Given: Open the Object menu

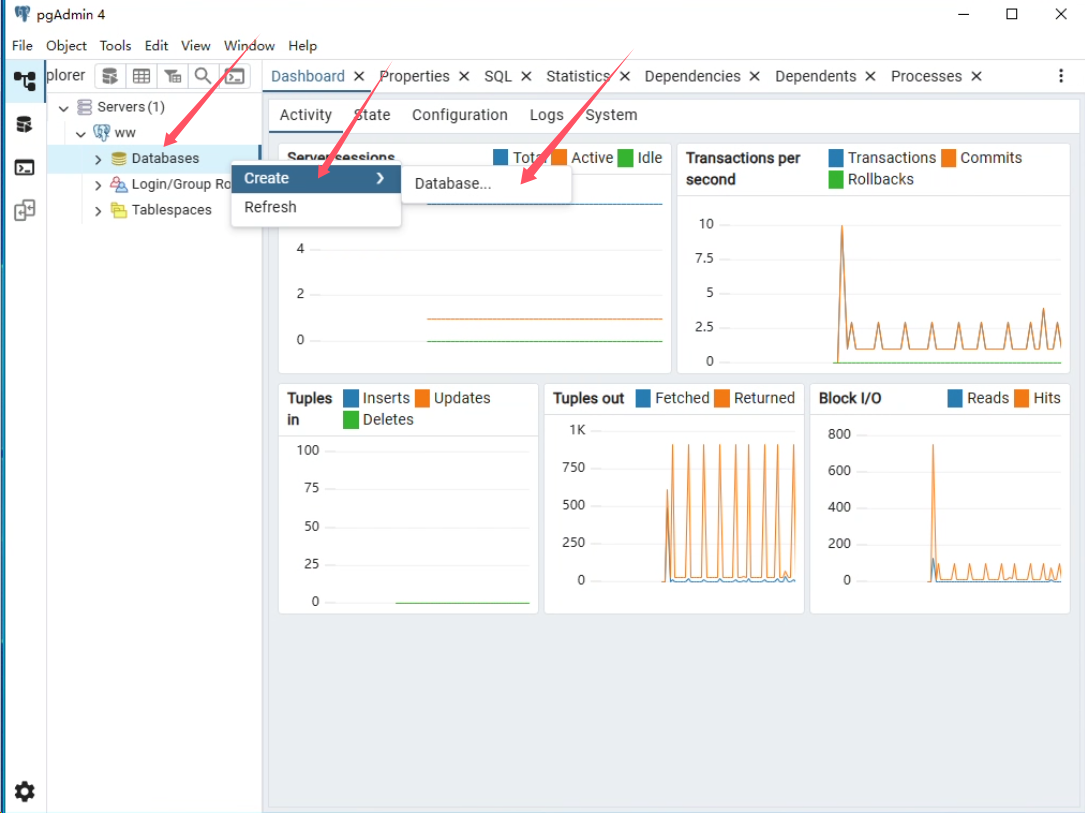Looking at the screenshot, I should 66,46.
